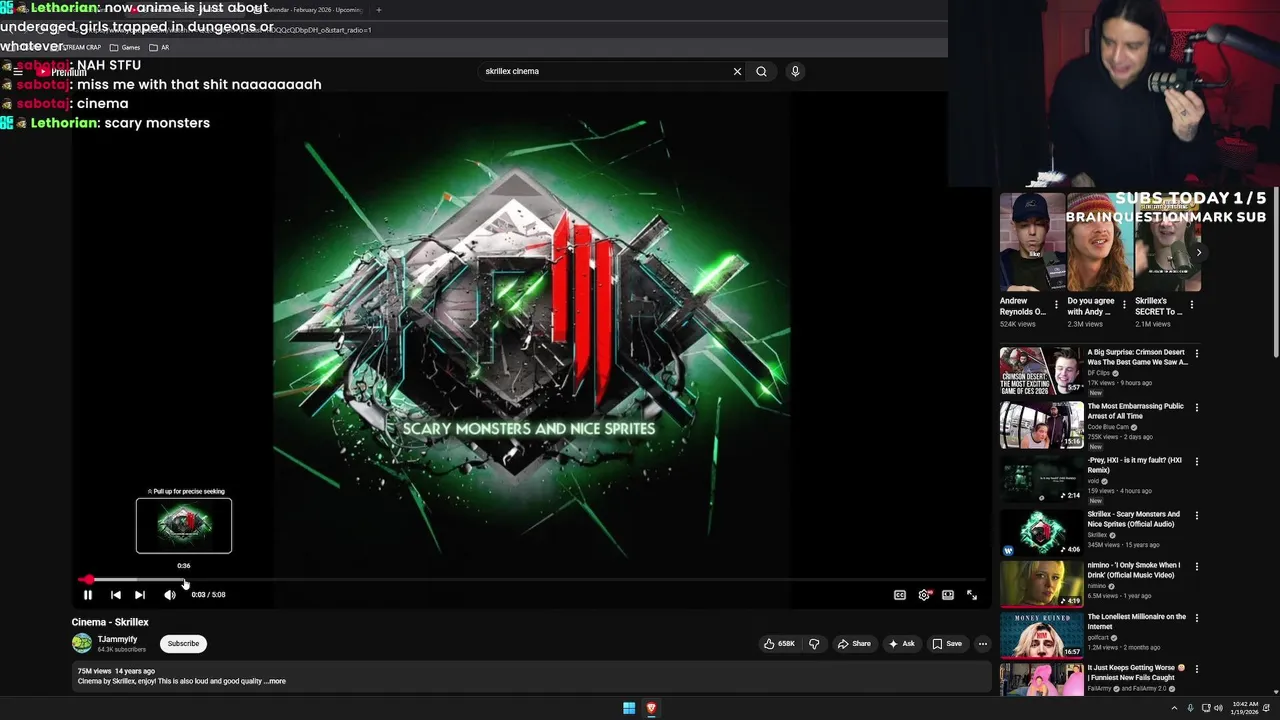Click the DF Clips channel name
This screenshot has width=1280, height=720.
tap(1098, 373)
